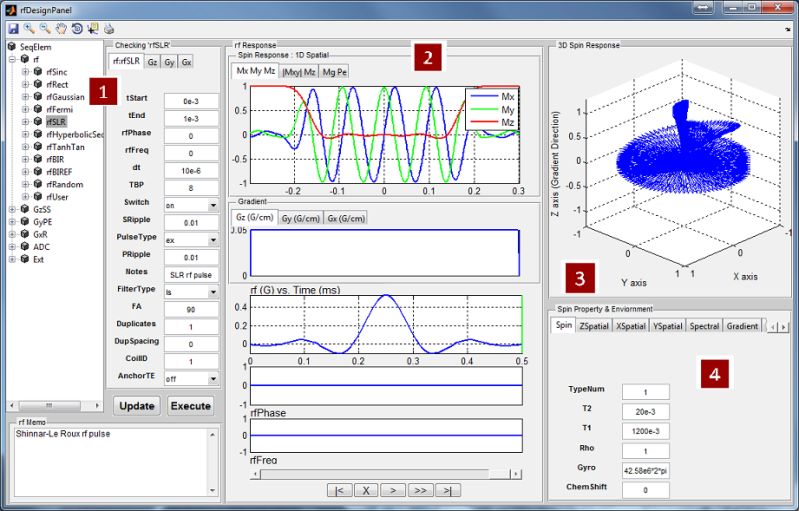Click the rf Memo vertical scrollbar down arrow
The image size is (799, 511).
pyautogui.click(x=212, y=491)
